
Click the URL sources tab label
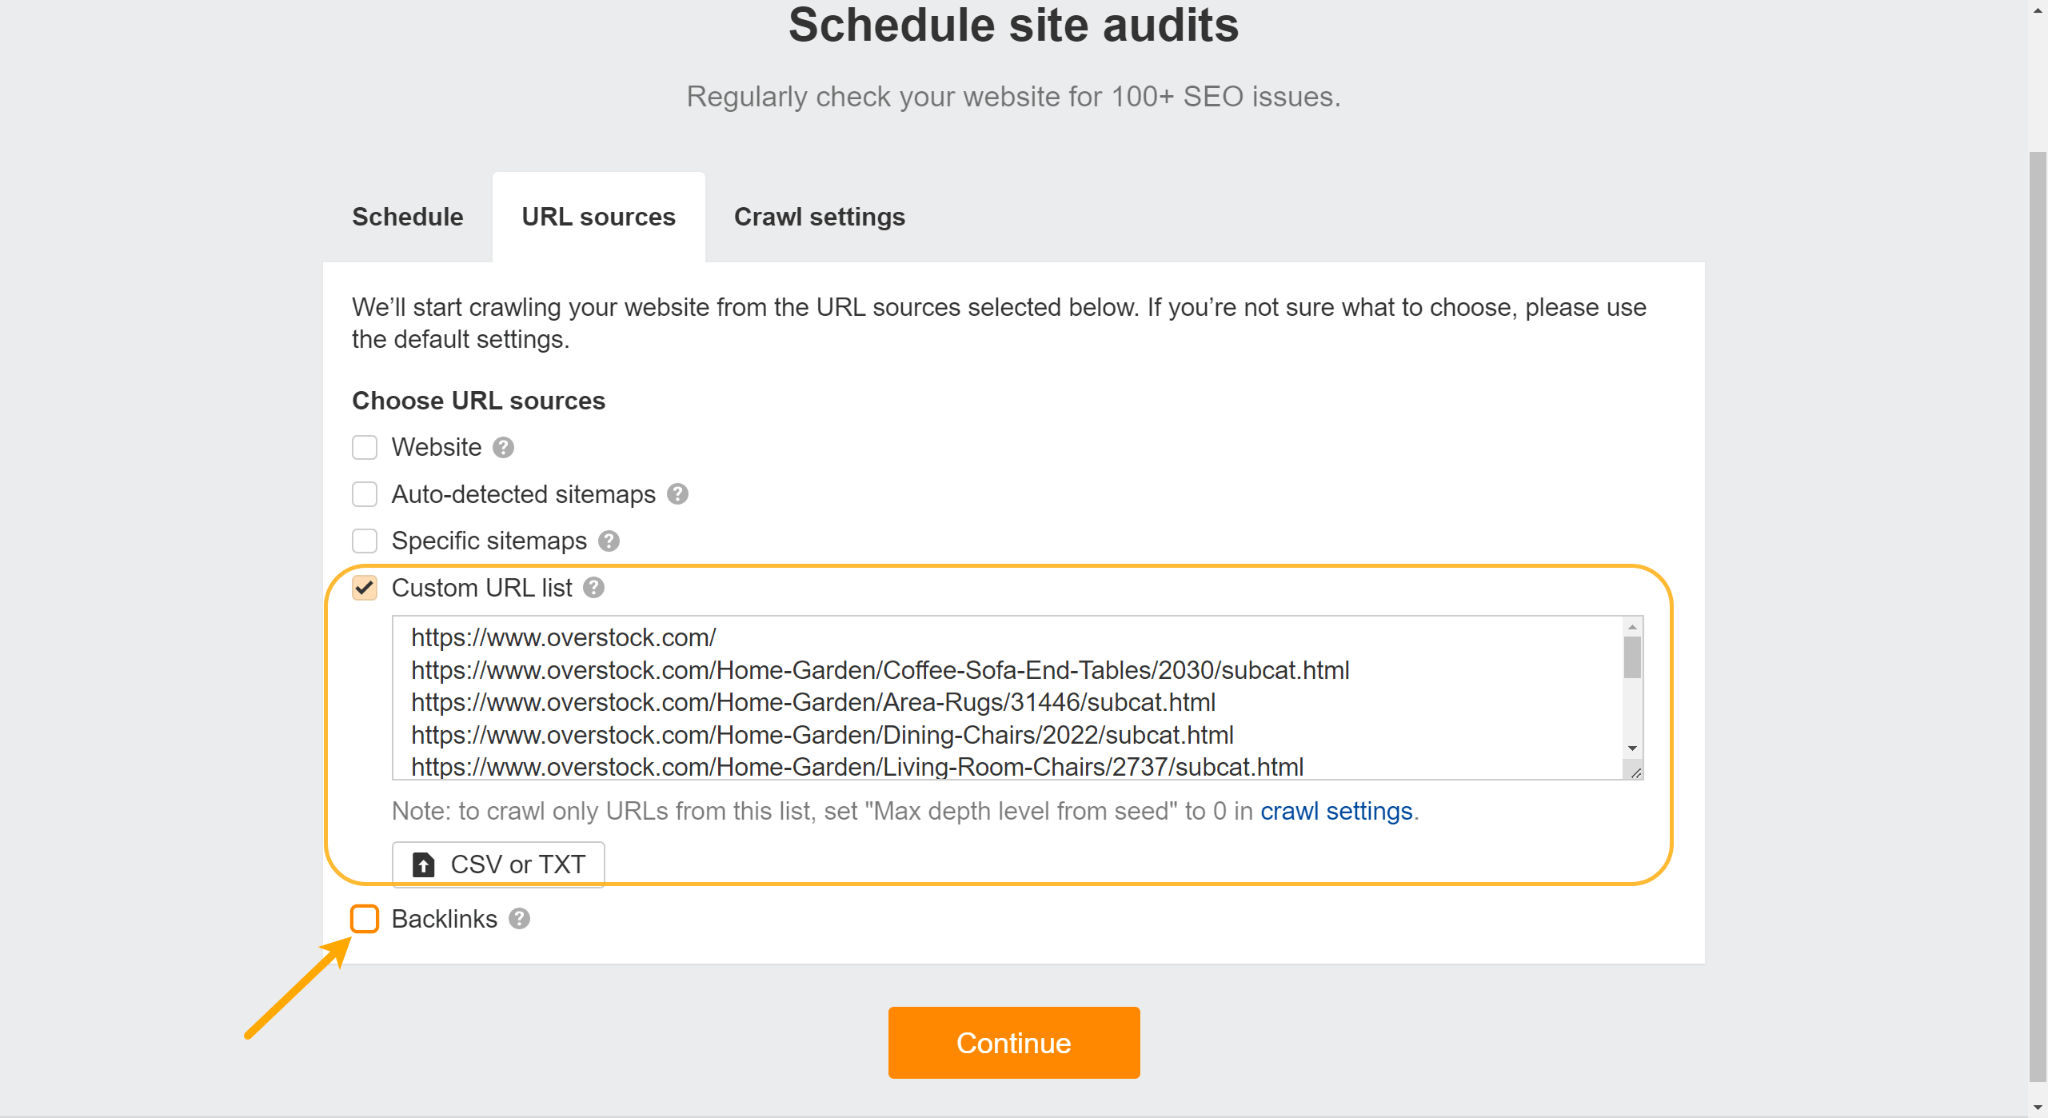coord(600,216)
